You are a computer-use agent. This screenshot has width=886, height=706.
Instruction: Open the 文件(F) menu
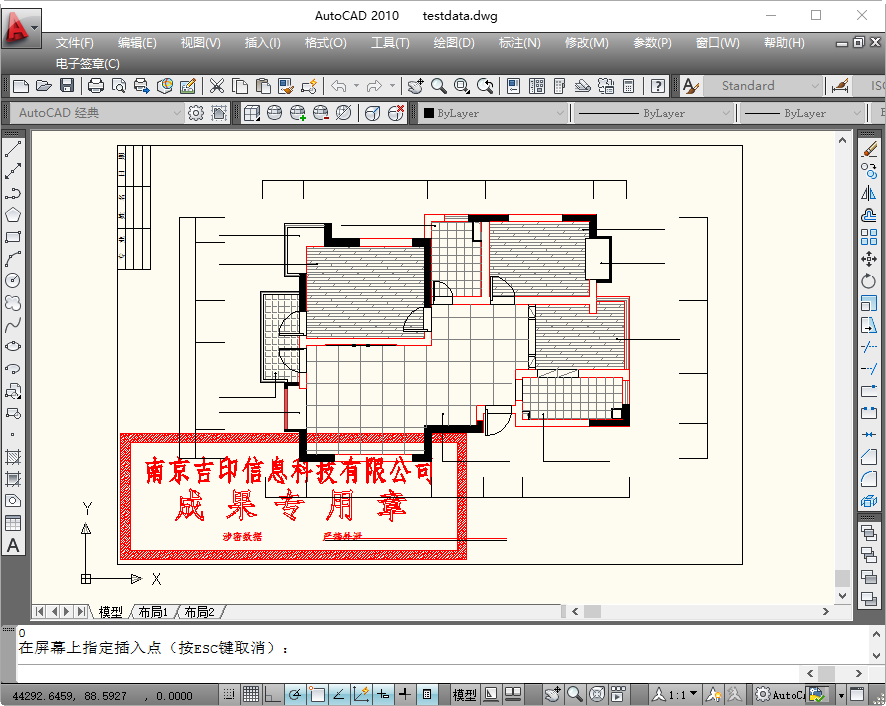click(x=75, y=43)
